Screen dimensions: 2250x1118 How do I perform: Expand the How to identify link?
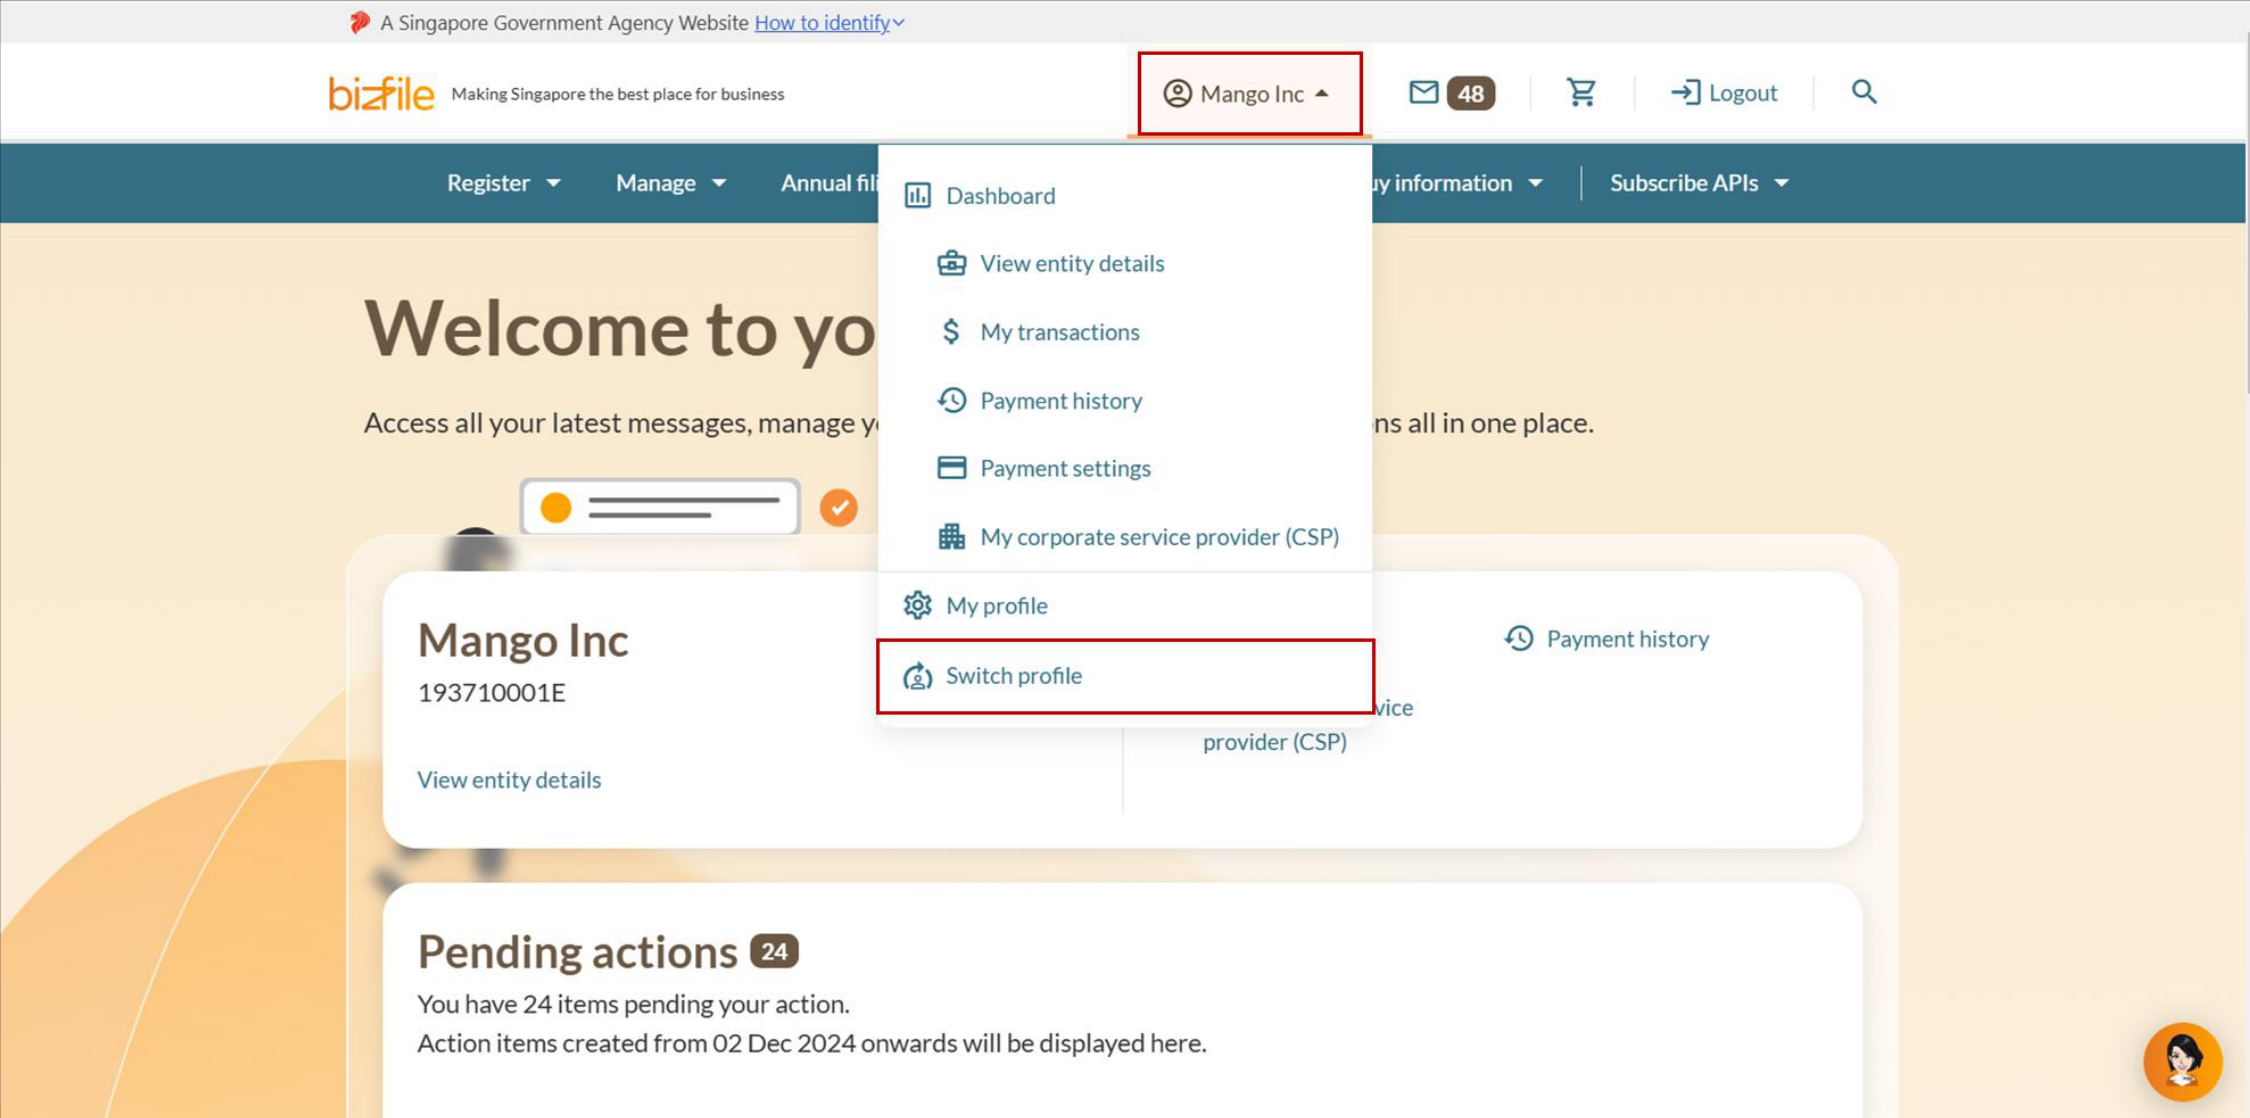[829, 22]
